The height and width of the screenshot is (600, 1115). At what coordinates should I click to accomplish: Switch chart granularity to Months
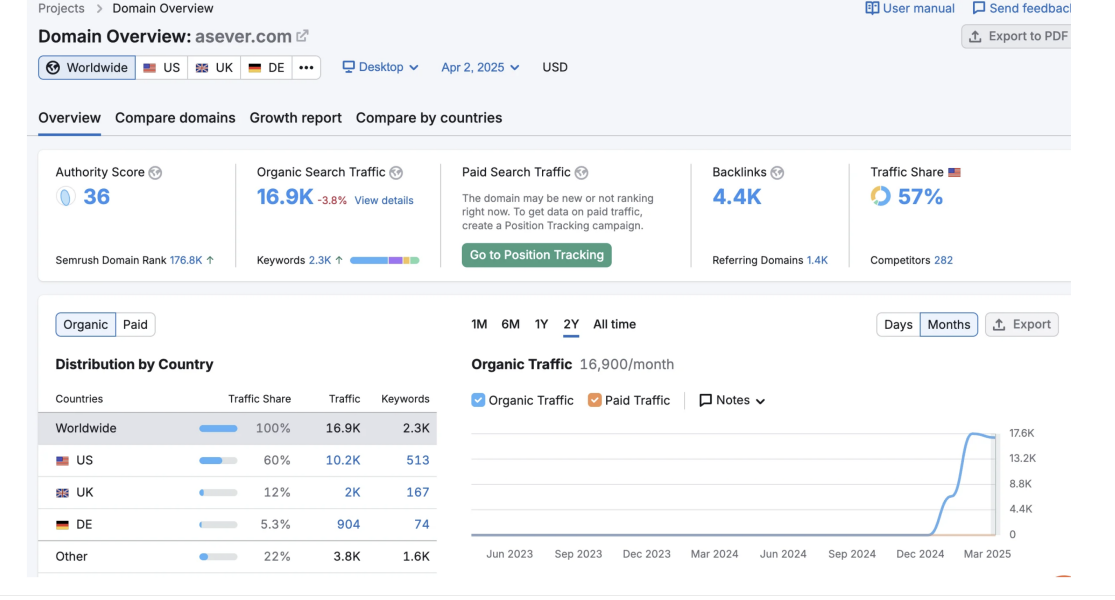[x=949, y=325]
